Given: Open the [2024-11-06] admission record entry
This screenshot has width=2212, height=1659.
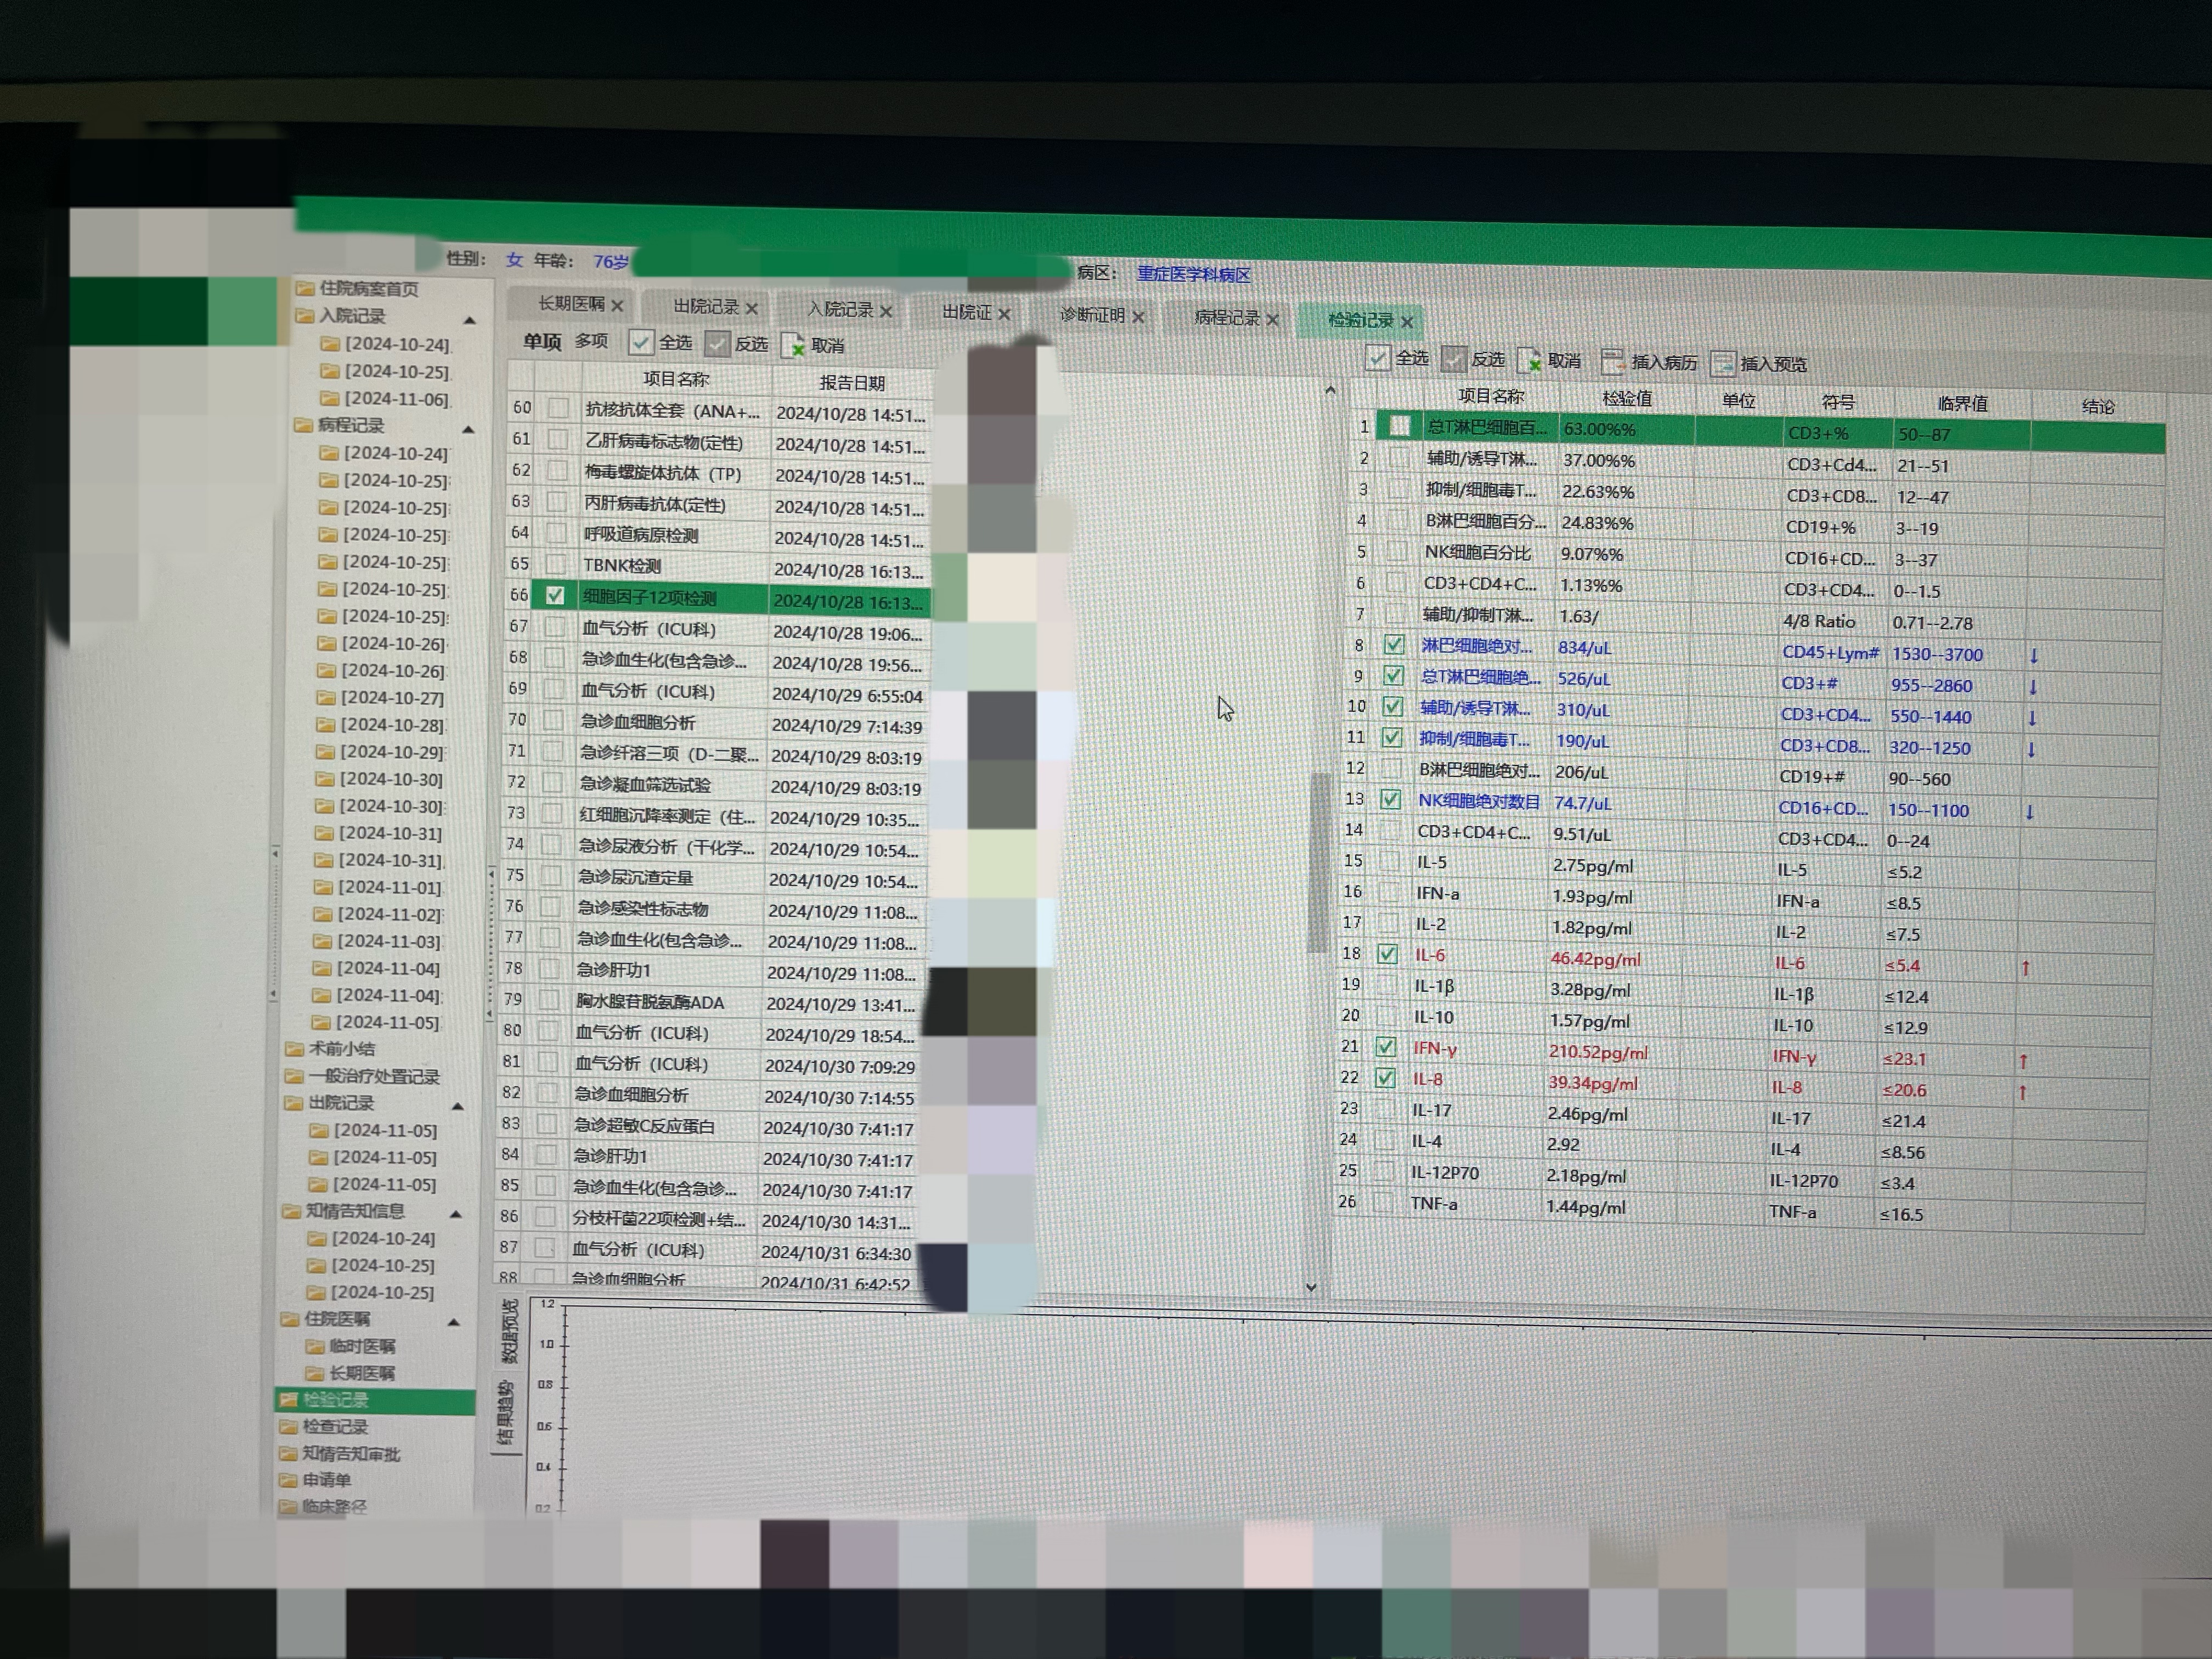Looking at the screenshot, I should (x=385, y=398).
